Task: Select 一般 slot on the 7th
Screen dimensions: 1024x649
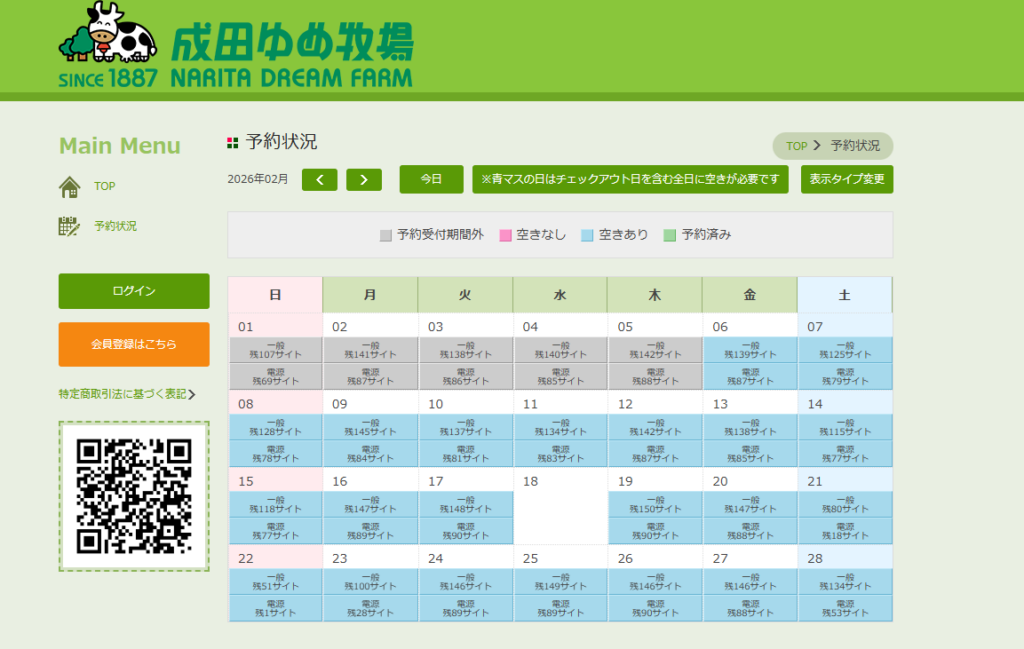Action: pyautogui.click(x=844, y=350)
